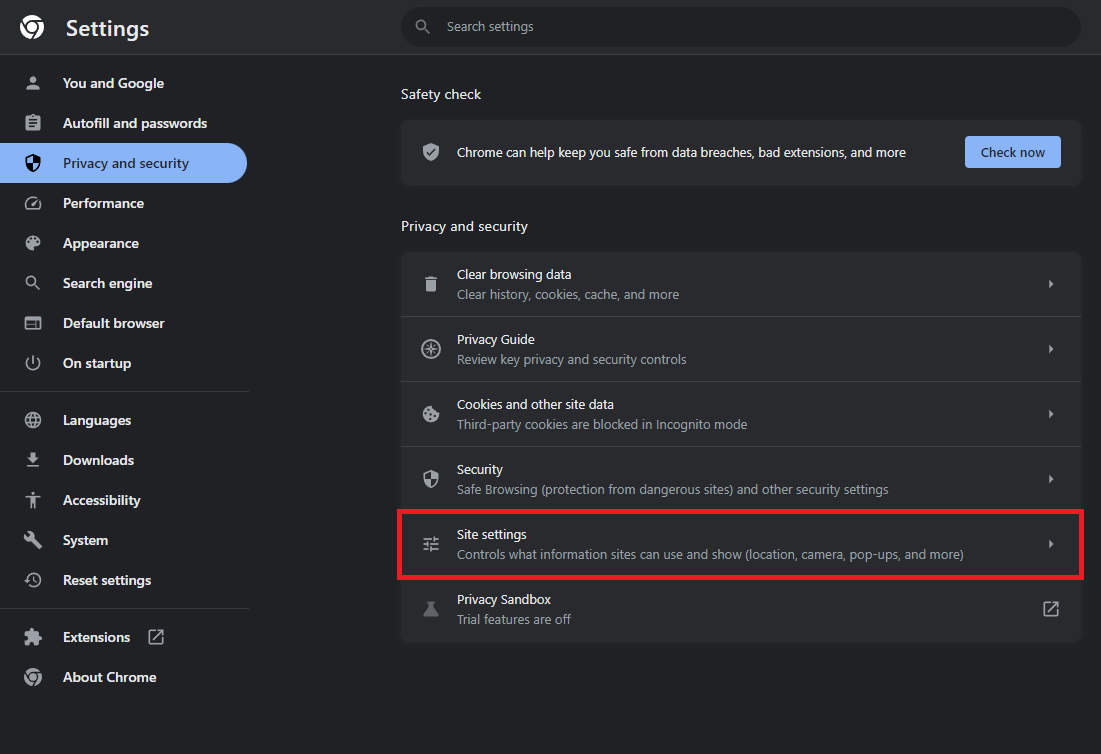The height and width of the screenshot is (754, 1101).
Task: Expand Privacy Guide using its right arrow
Action: 1050,349
